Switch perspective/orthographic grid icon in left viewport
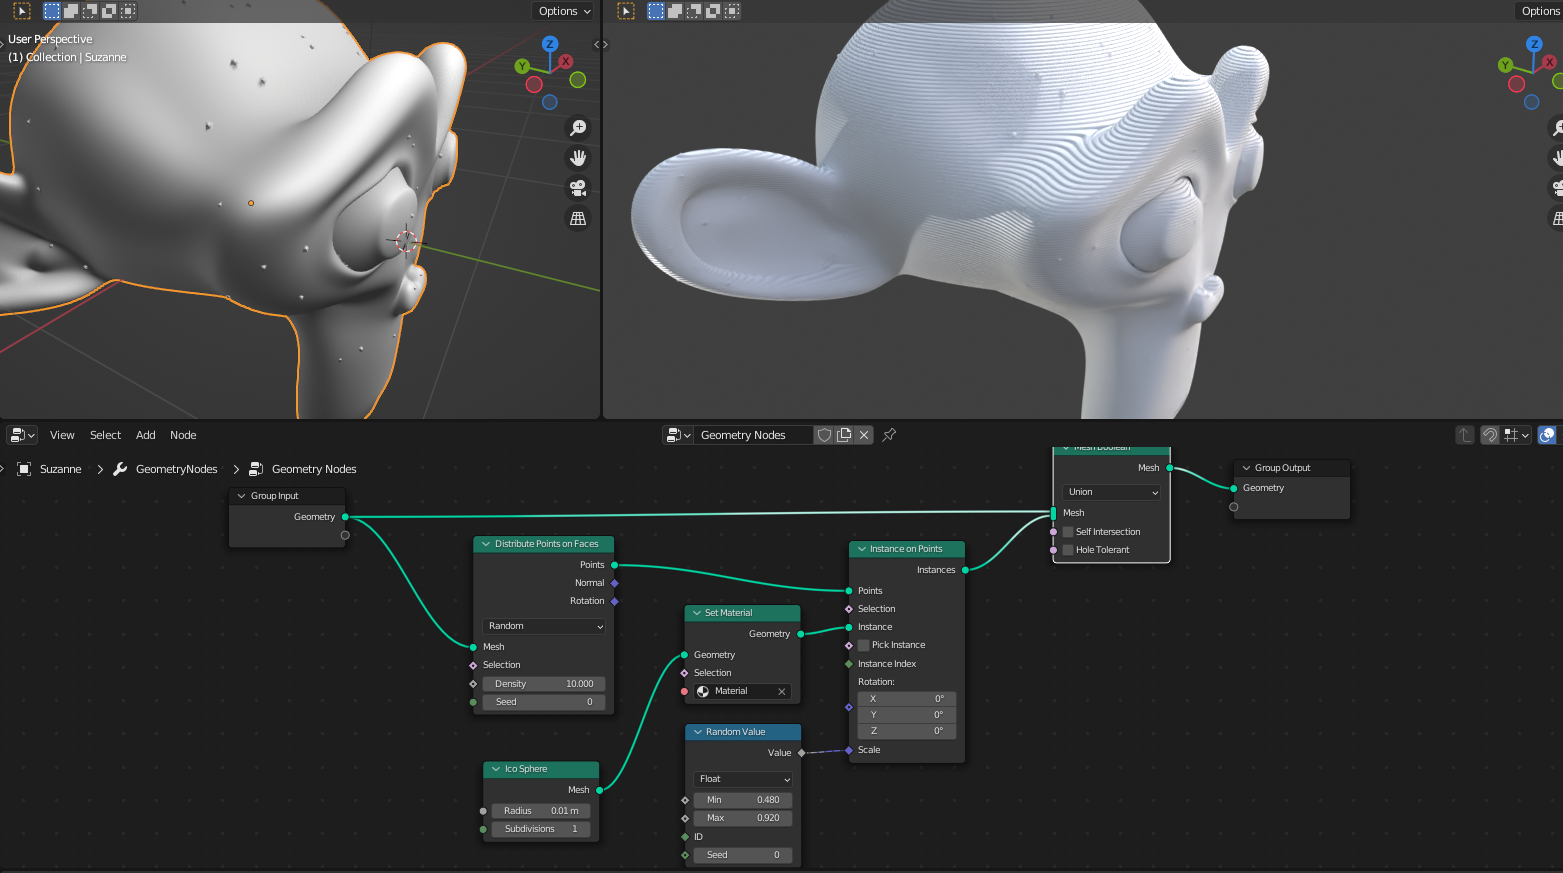The width and height of the screenshot is (1563, 873). pos(578,218)
